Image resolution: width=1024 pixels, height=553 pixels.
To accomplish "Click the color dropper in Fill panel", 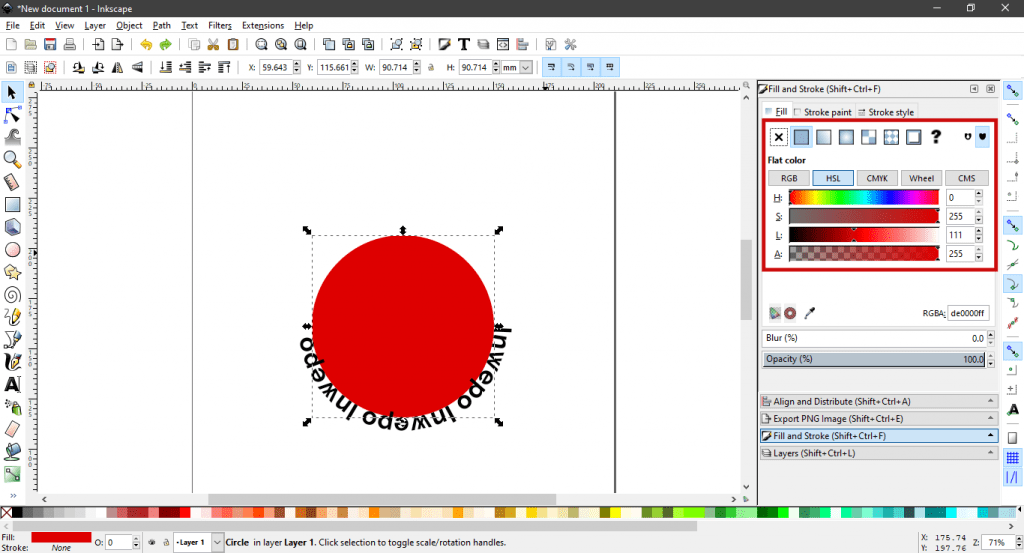I will pos(811,313).
